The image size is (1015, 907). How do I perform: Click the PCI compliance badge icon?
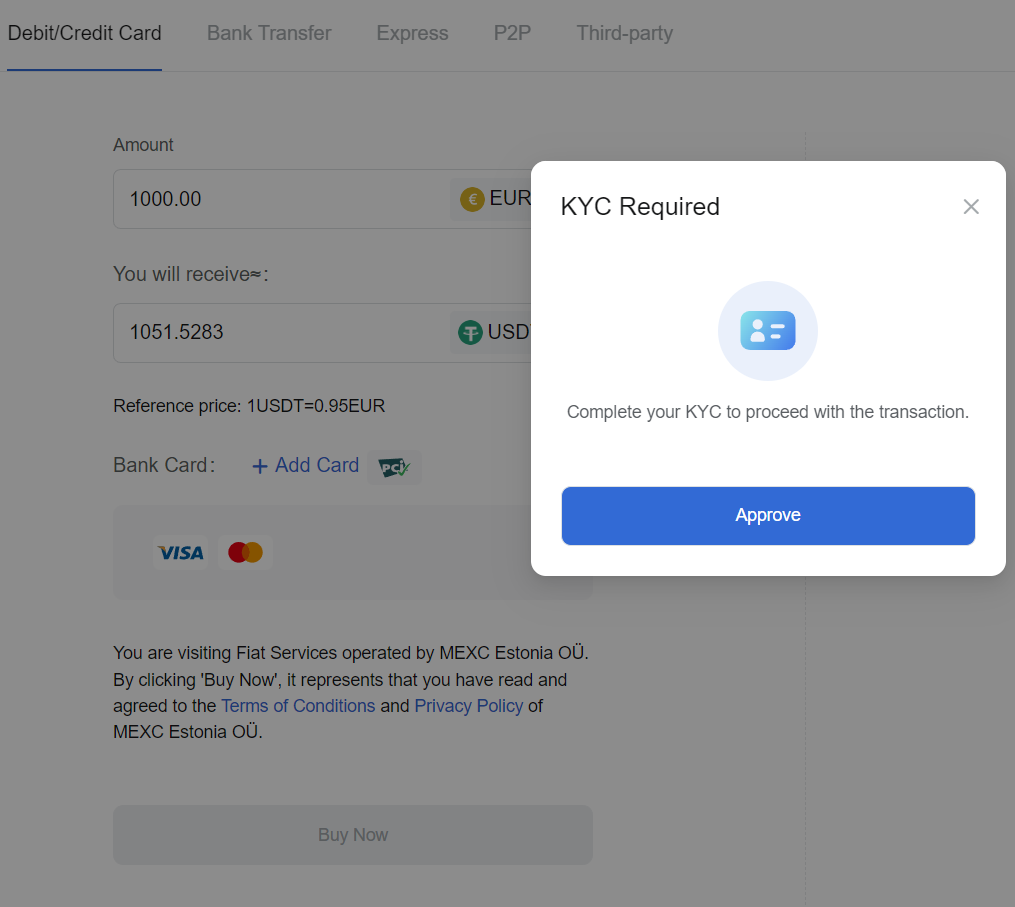(x=394, y=467)
